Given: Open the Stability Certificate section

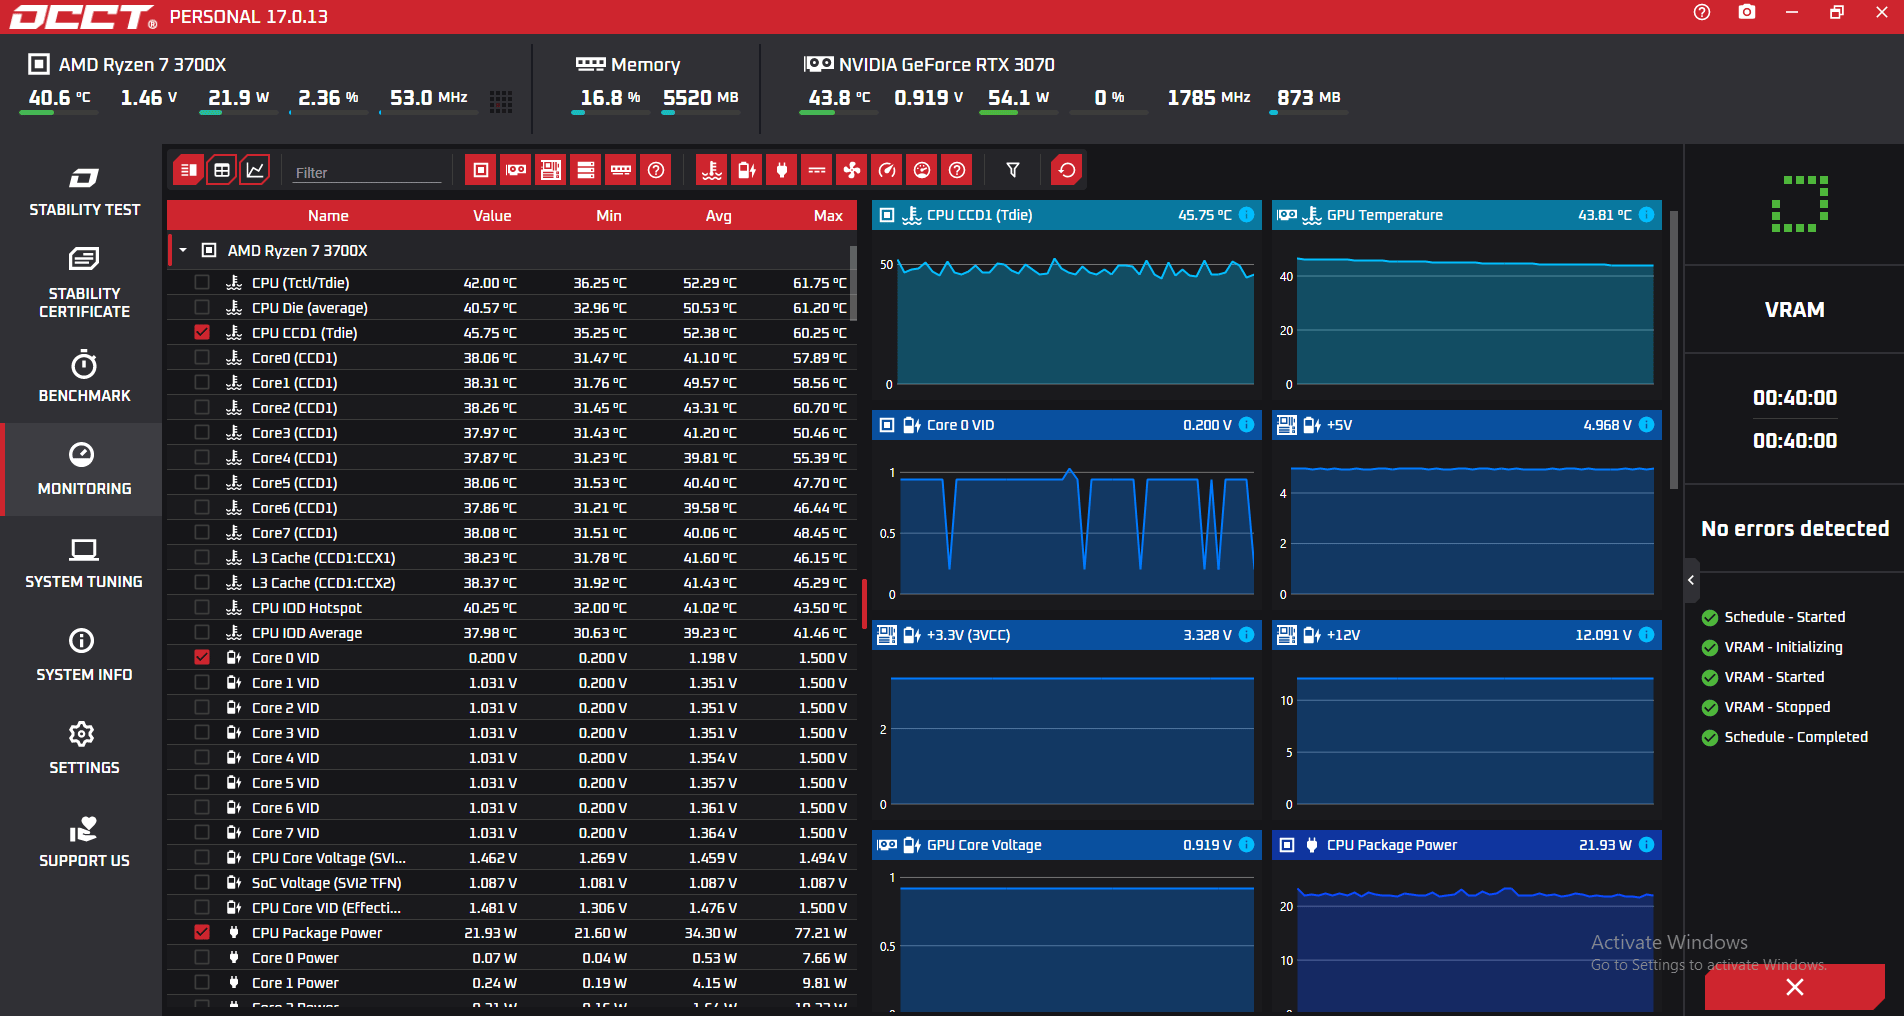Looking at the screenshot, I should tap(84, 283).
